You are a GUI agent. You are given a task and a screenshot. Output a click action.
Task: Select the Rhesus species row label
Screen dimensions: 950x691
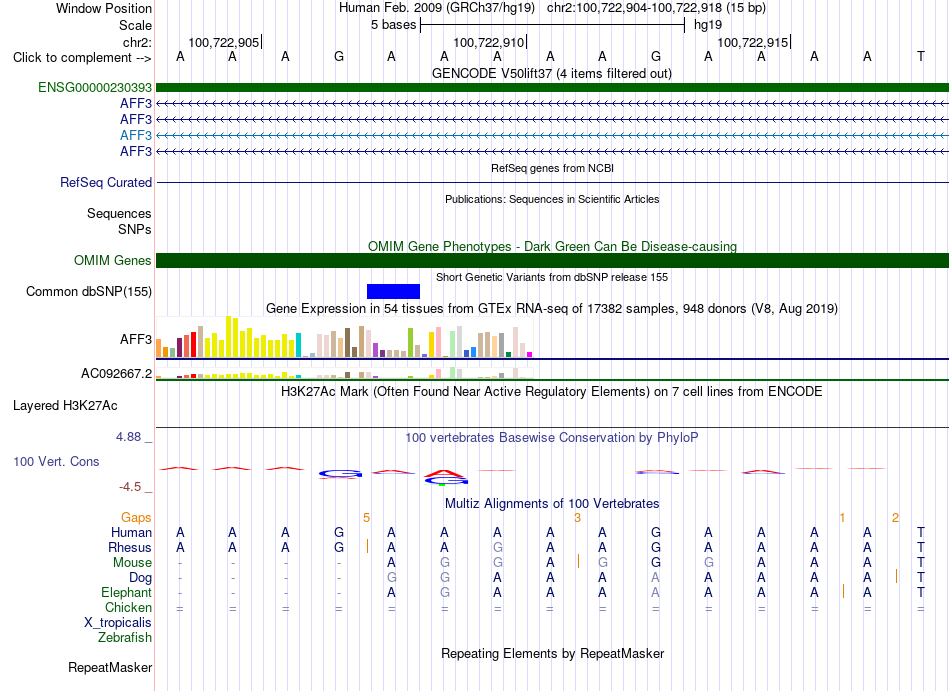[130, 548]
